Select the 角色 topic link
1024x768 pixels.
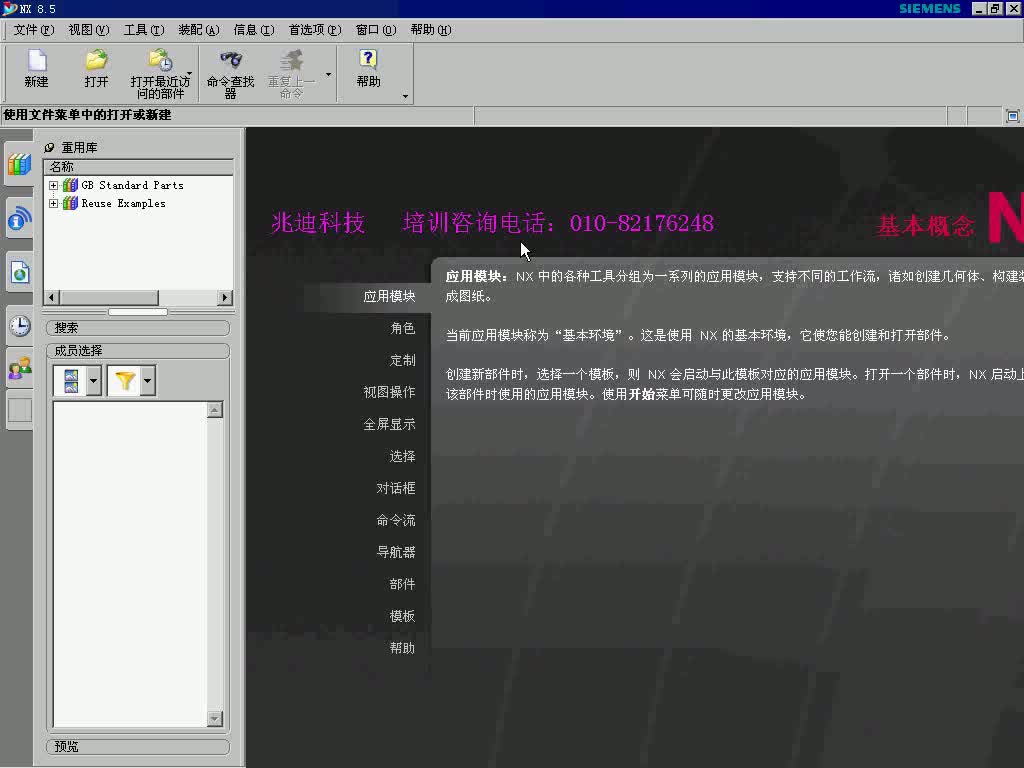click(402, 328)
